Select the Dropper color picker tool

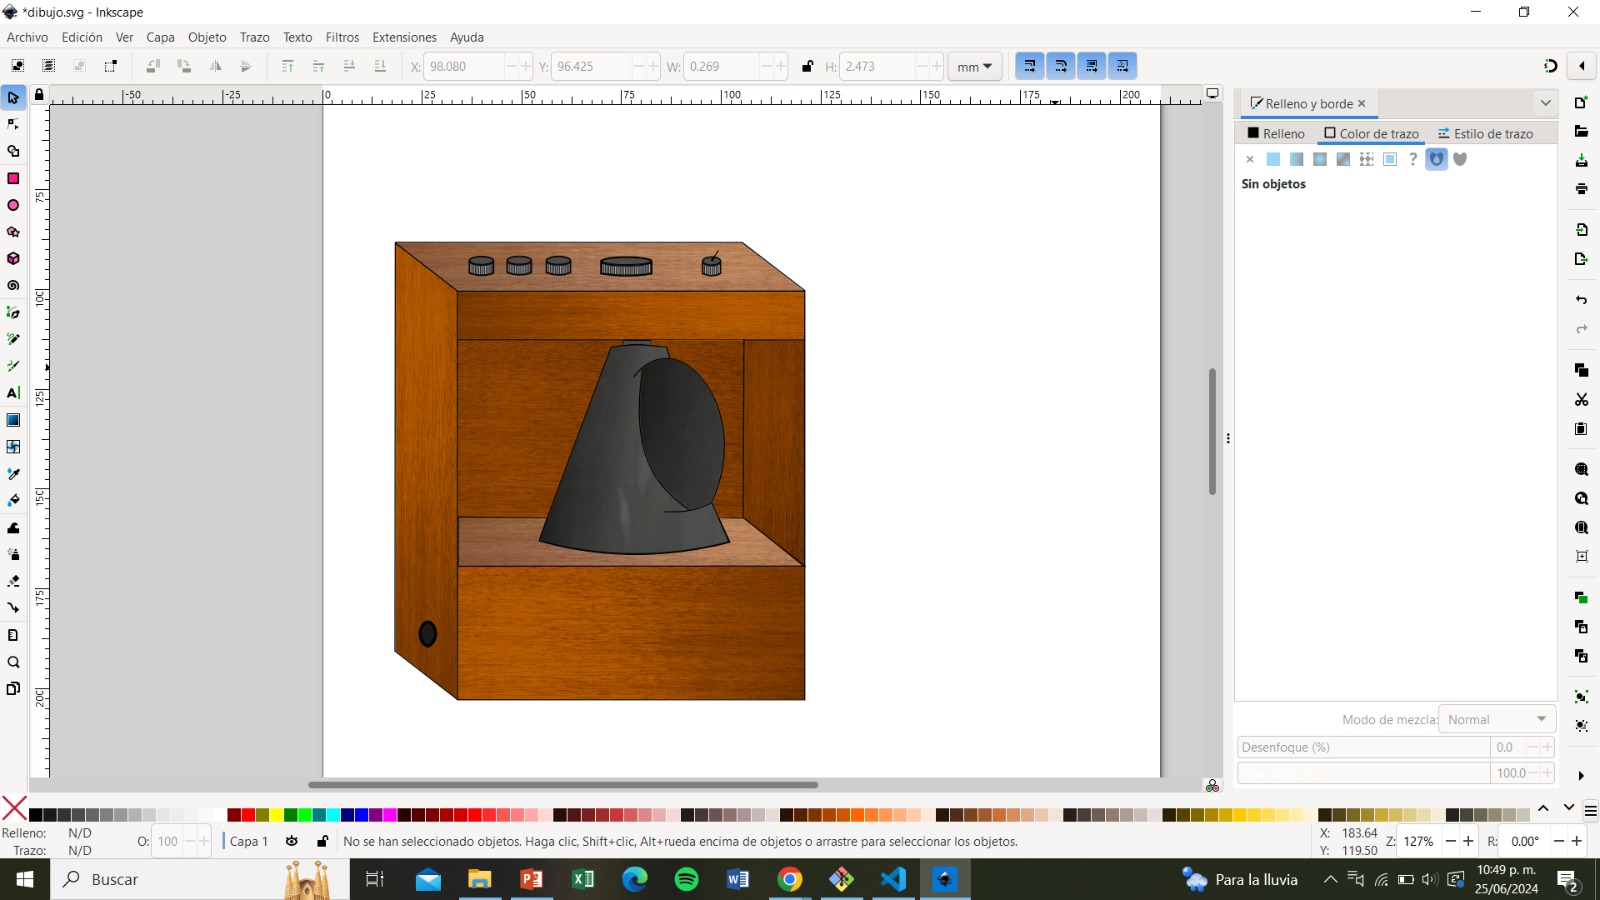[x=13, y=474]
